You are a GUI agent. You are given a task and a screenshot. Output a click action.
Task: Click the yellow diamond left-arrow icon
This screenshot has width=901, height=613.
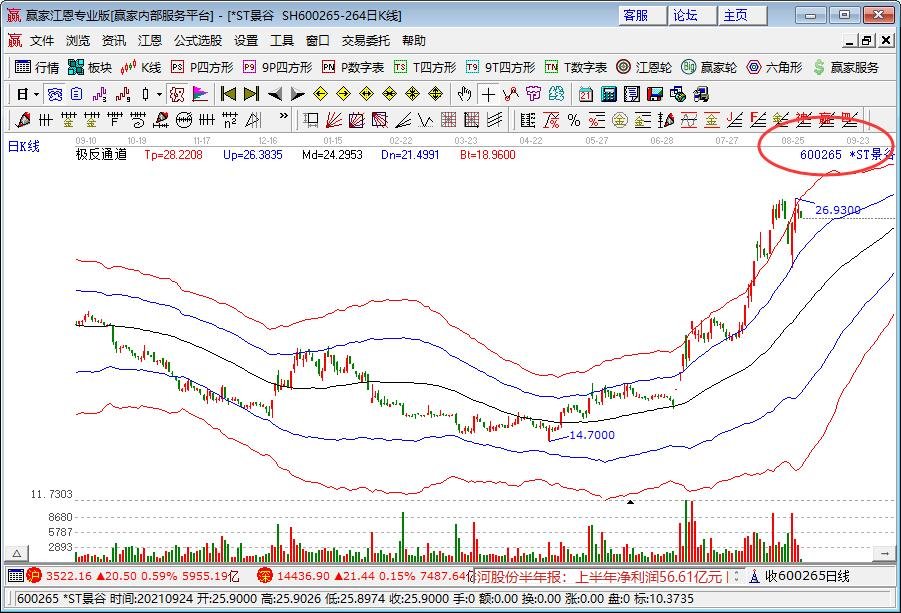pos(321,94)
